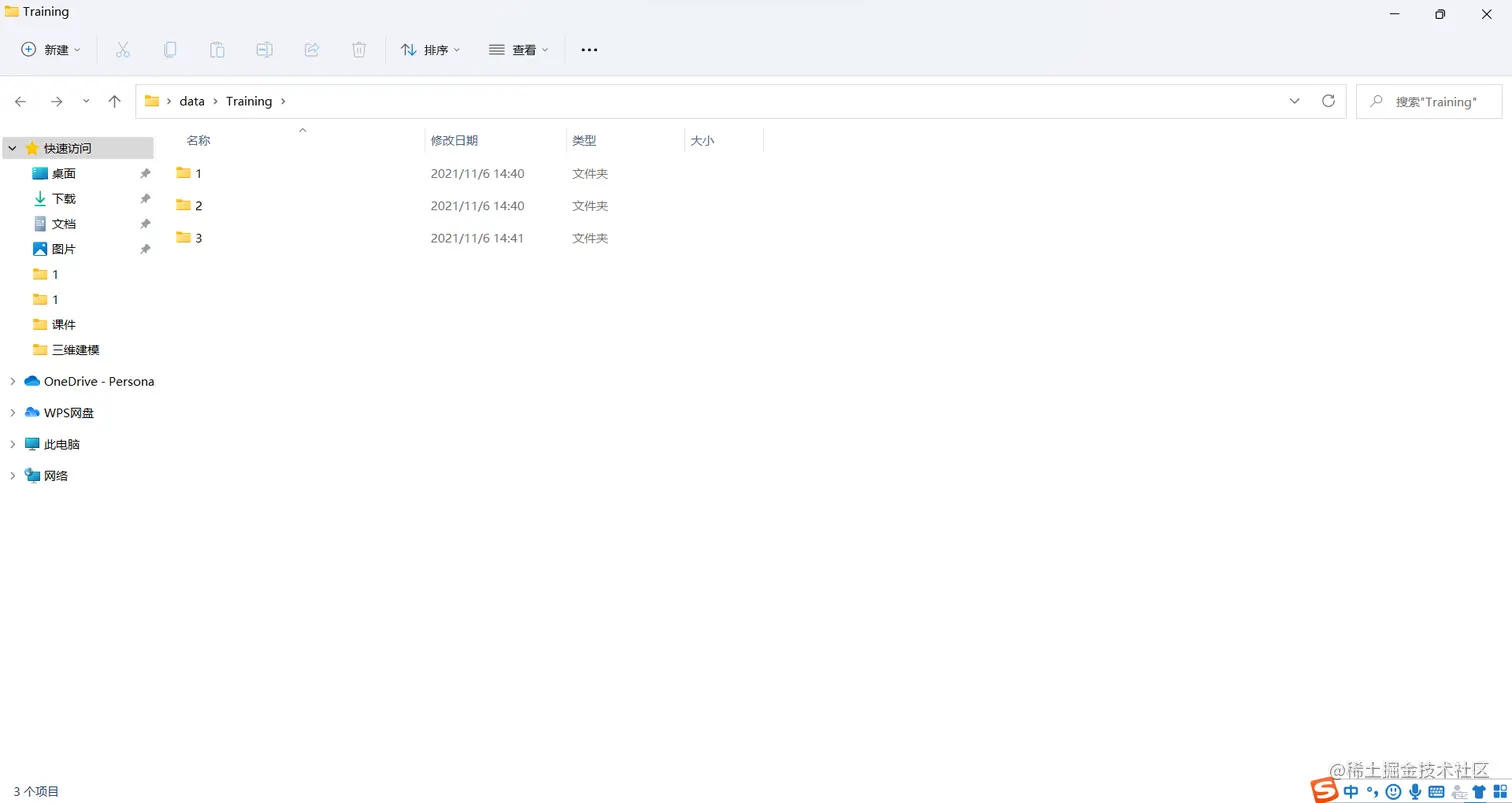Viewport: 1512px width, 803px height.
Task: Unpin 桌面 using its pin icon
Action: click(145, 173)
